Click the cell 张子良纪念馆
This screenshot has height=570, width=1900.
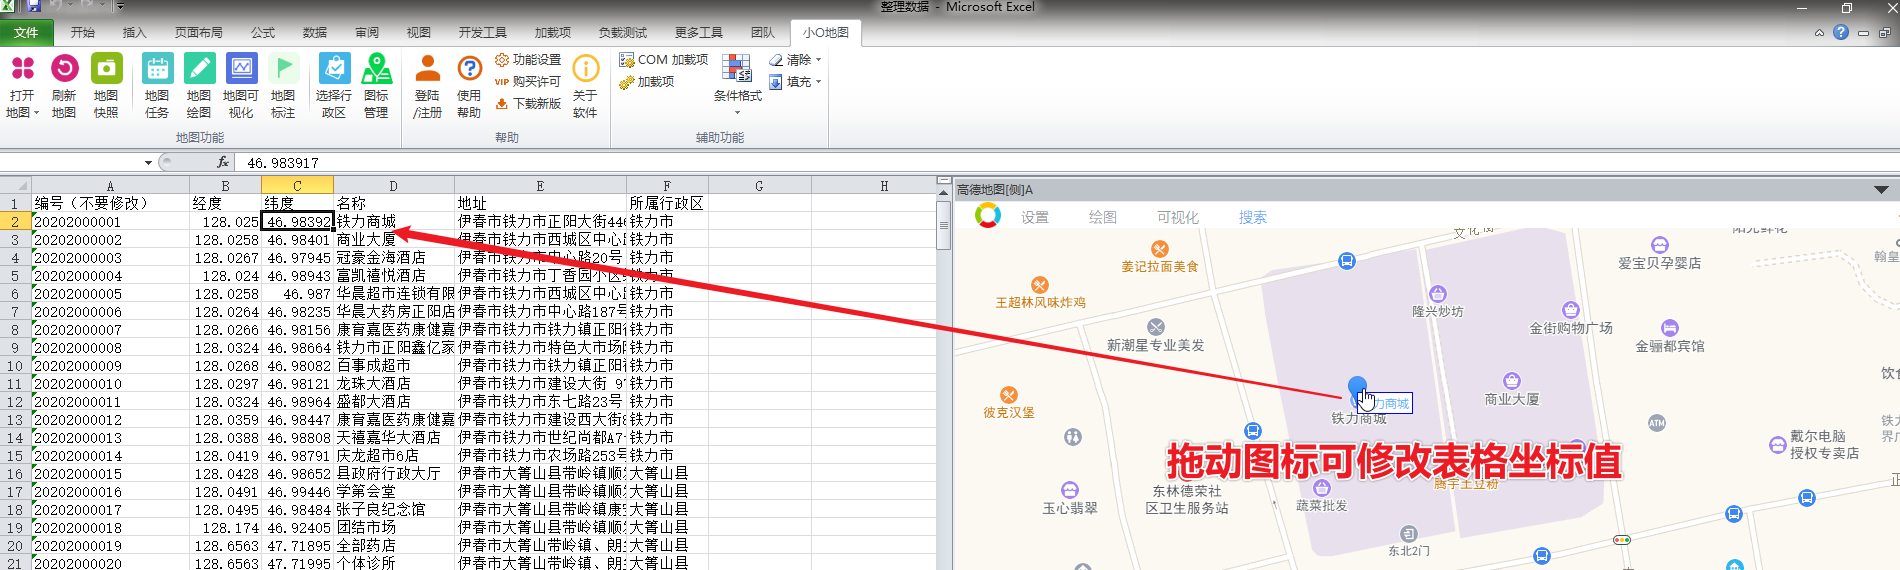pos(394,510)
